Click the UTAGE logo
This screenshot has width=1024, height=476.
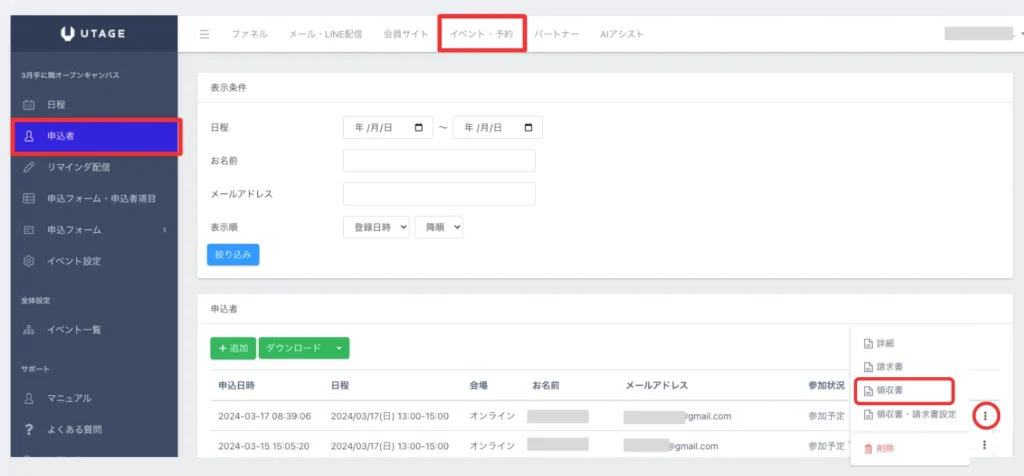(93, 34)
